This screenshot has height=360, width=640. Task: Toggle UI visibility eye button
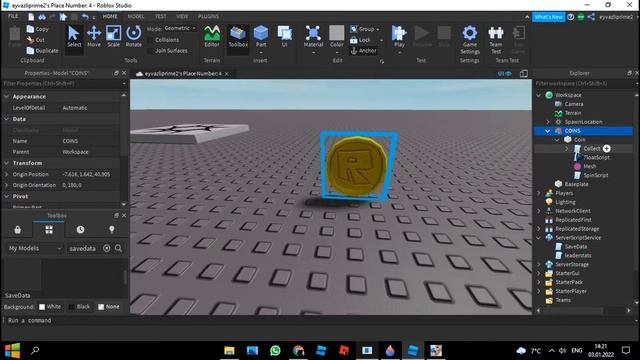point(505,73)
